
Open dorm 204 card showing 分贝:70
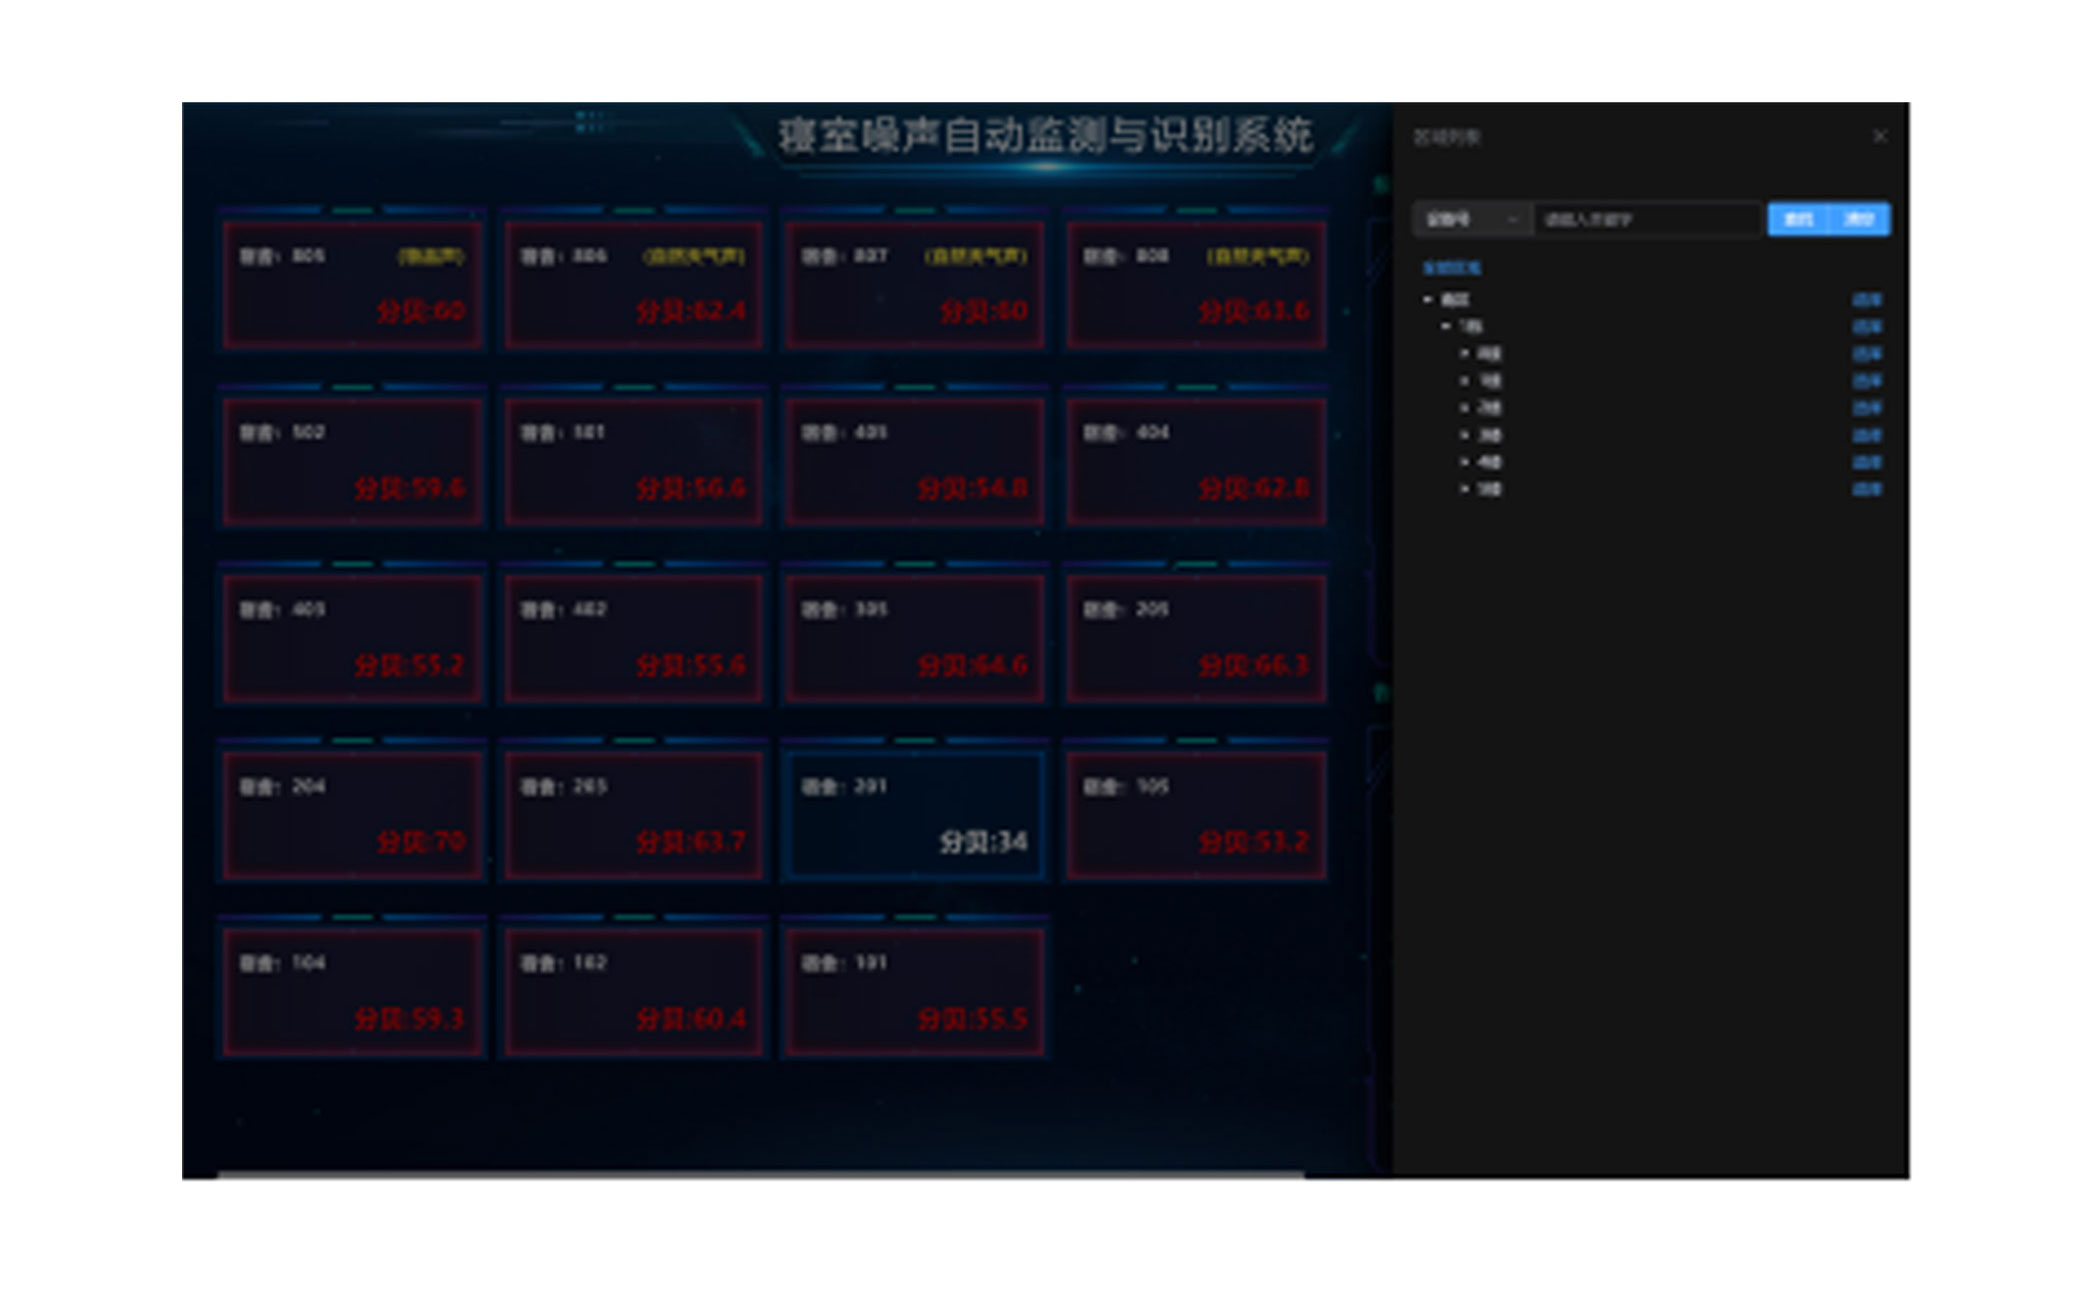[x=352, y=815]
